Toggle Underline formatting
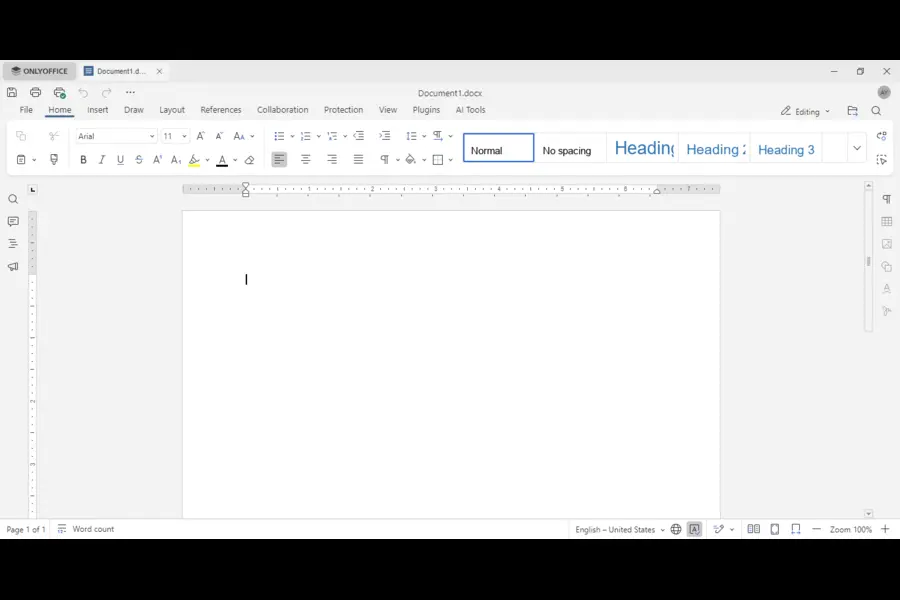The width and height of the screenshot is (900, 600). (121, 160)
